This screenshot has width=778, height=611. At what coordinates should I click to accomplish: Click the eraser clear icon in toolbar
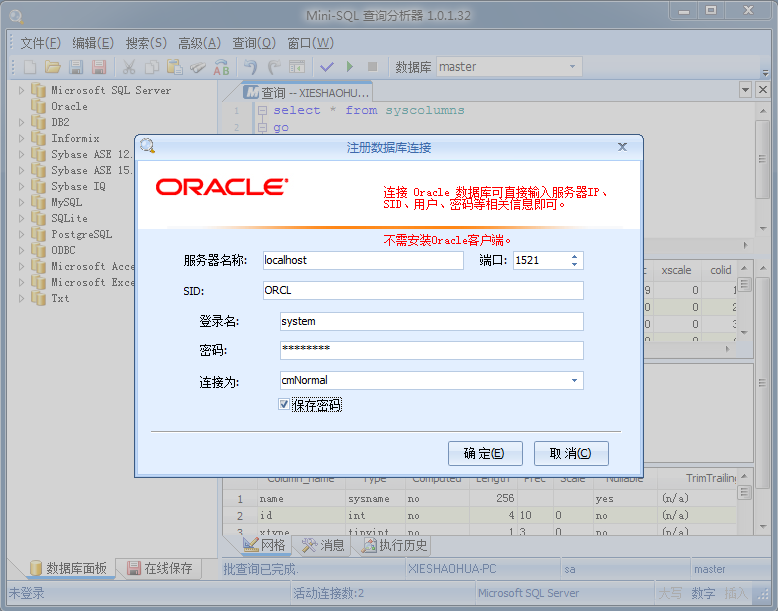198,67
